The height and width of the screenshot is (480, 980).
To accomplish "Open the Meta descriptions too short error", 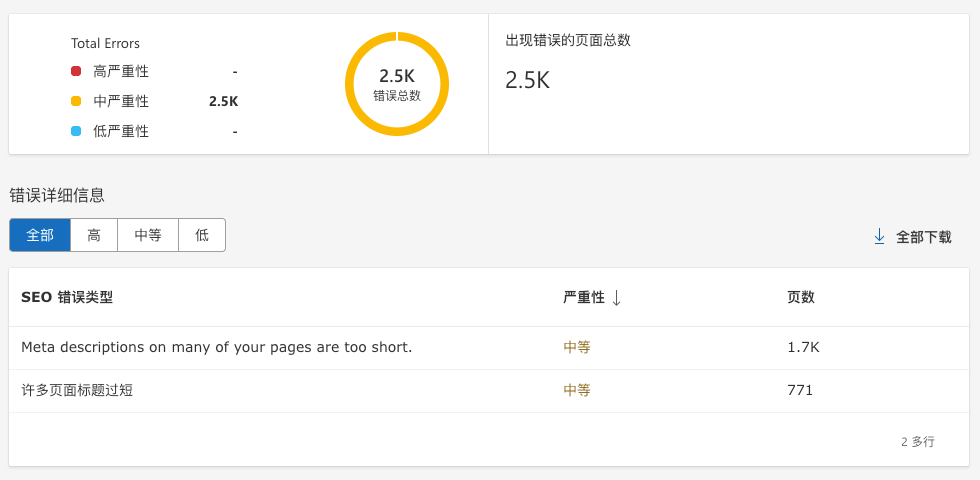I will pyautogui.click(x=216, y=347).
